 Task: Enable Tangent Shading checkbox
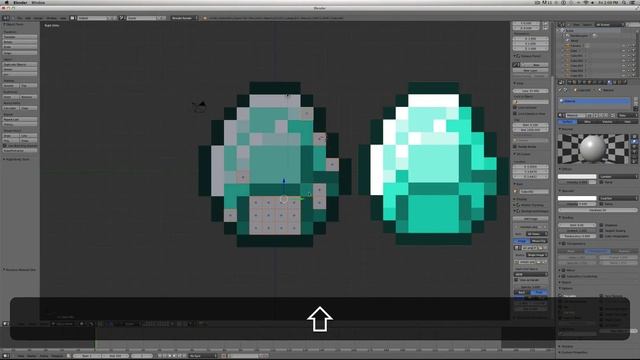(601, 230)
